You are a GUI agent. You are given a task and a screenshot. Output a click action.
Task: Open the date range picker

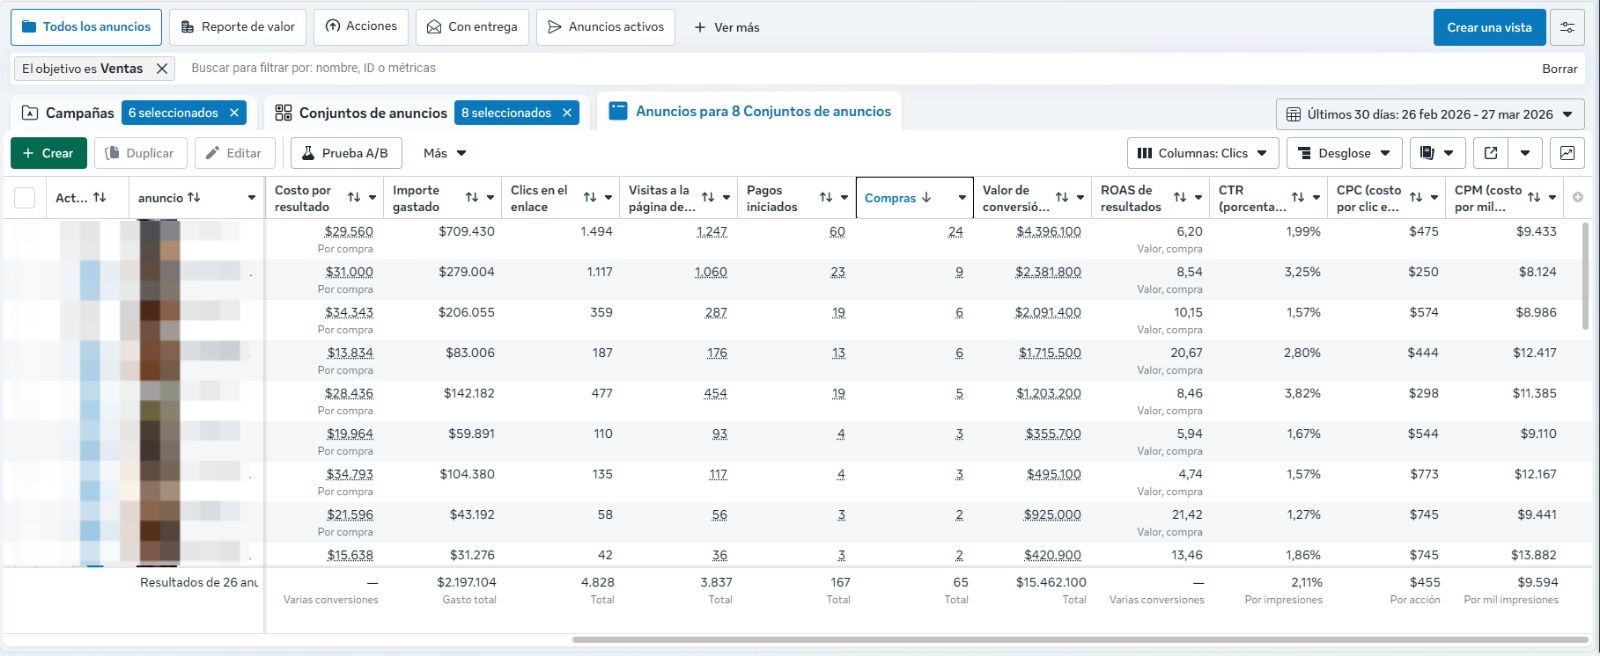tap(1430, 114)
